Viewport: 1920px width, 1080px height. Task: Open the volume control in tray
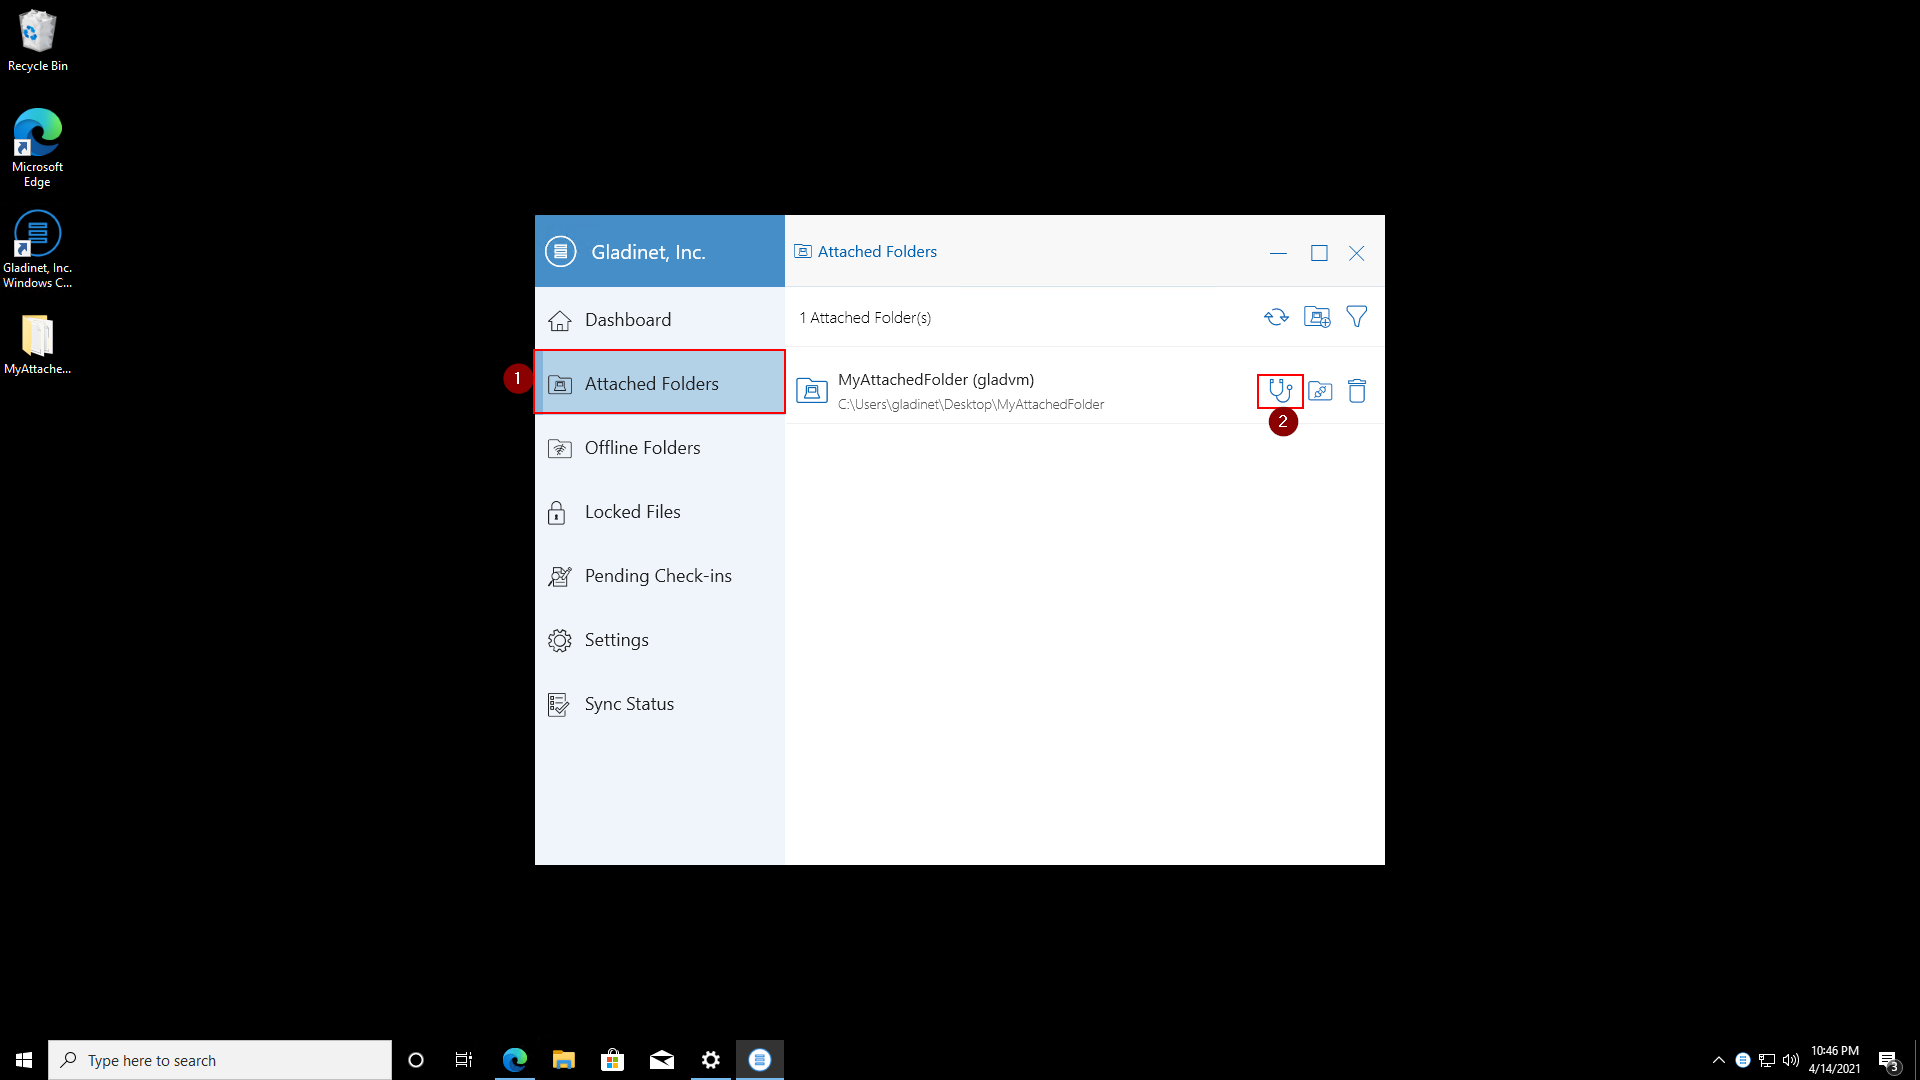click(x=1791, y=1060)
